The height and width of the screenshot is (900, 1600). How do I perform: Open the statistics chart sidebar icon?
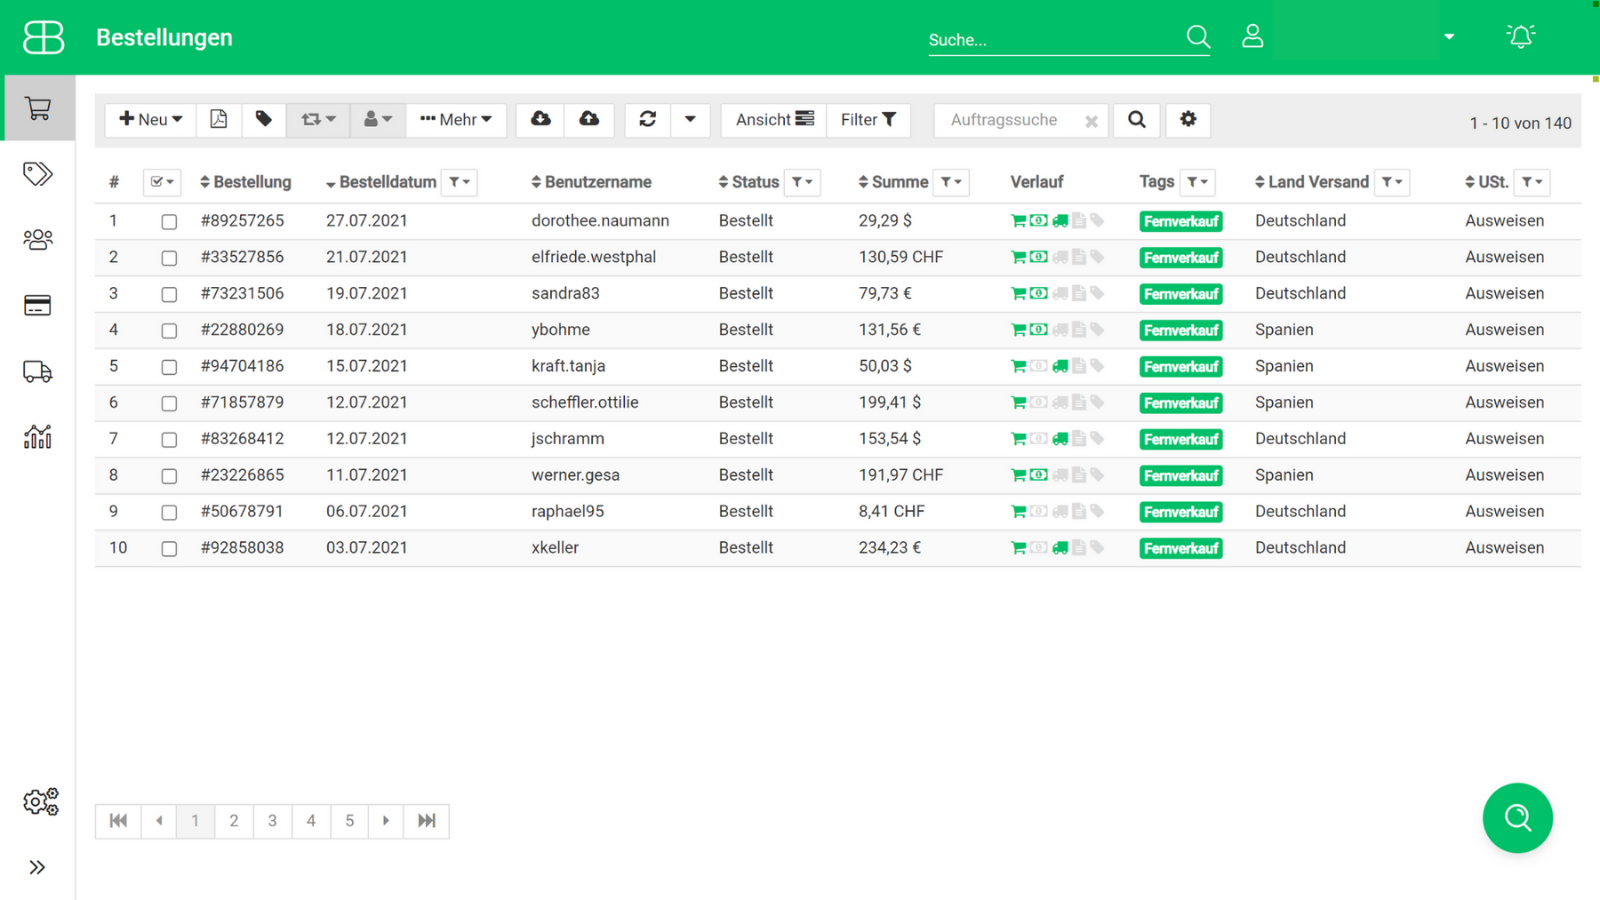pos(38,437)
